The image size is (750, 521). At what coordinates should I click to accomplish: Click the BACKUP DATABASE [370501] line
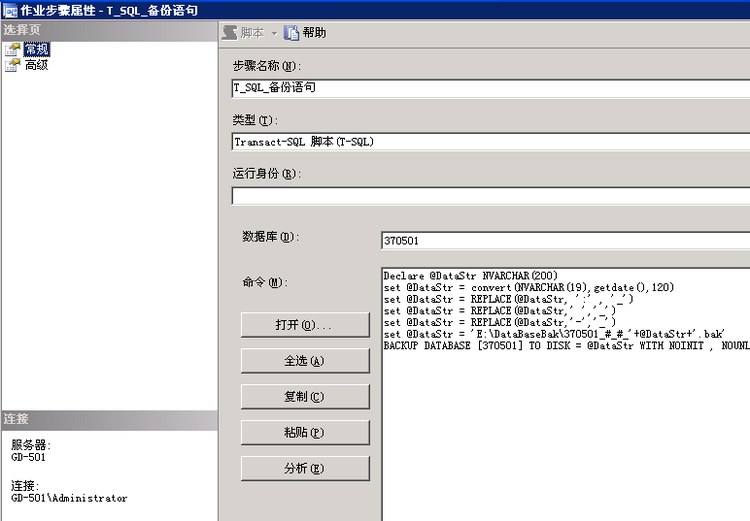(566, 345)
